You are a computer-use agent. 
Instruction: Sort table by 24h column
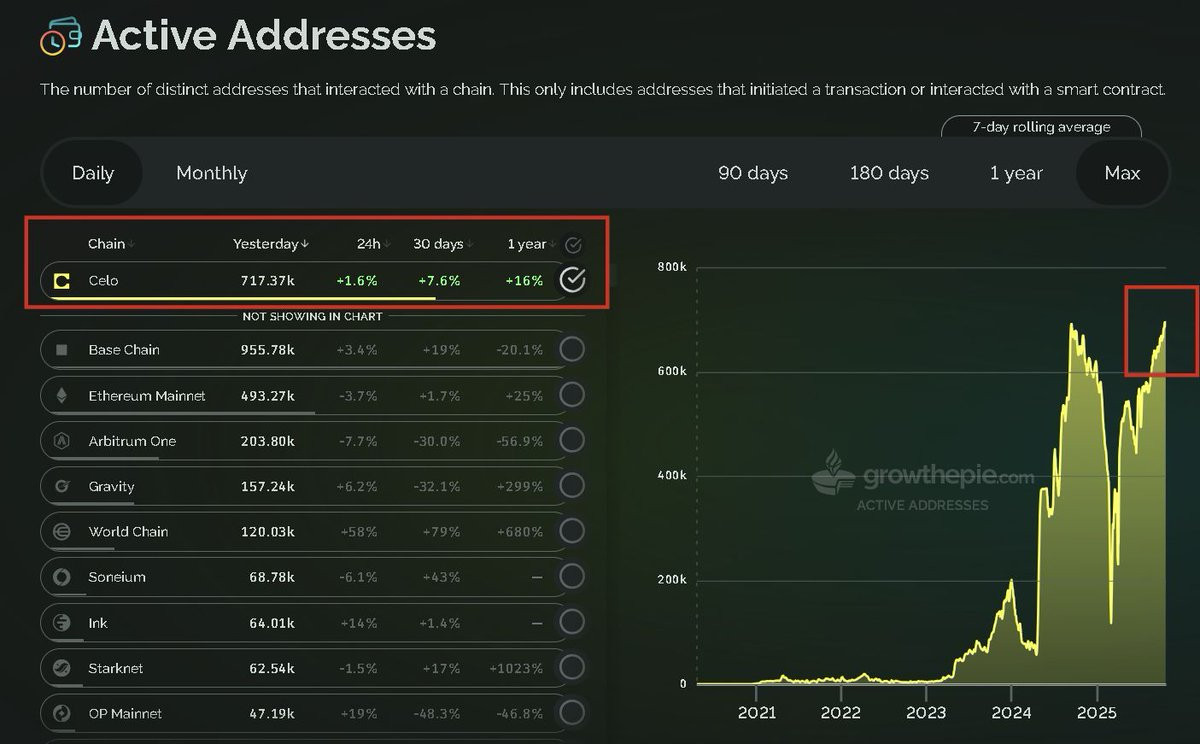[373, 244]
